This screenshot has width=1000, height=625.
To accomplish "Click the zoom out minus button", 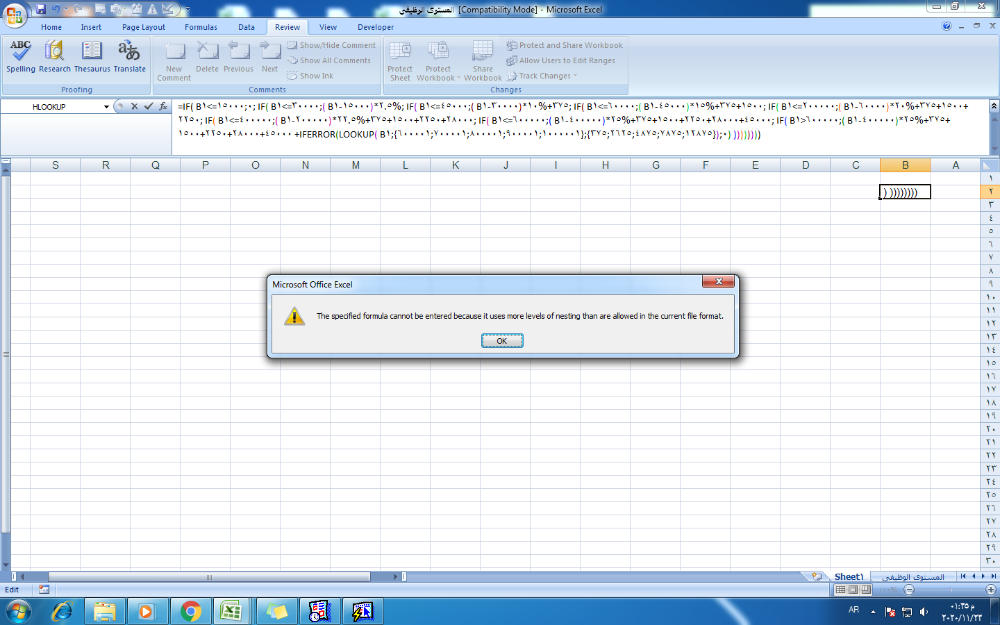I will 909,590.
